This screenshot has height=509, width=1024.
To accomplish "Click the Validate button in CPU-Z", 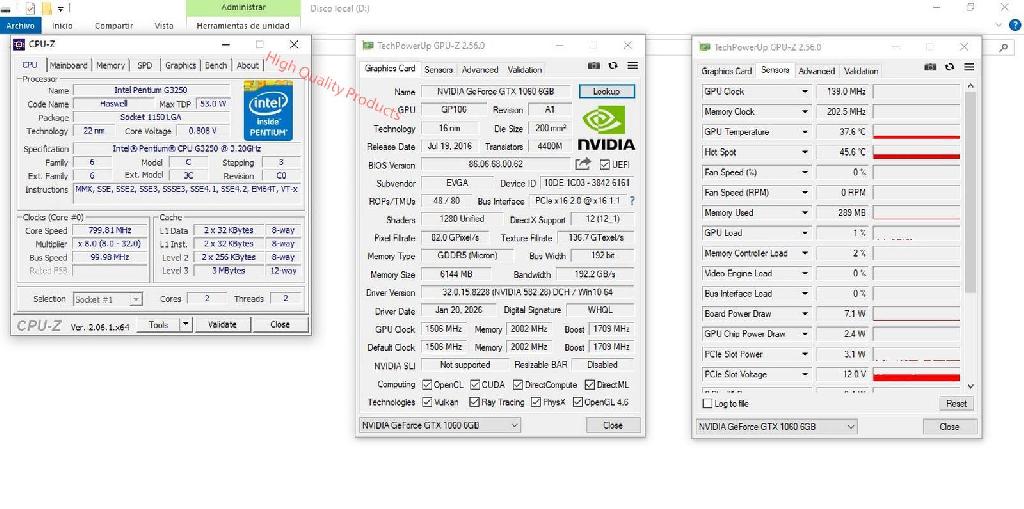I will coord(221,324).
